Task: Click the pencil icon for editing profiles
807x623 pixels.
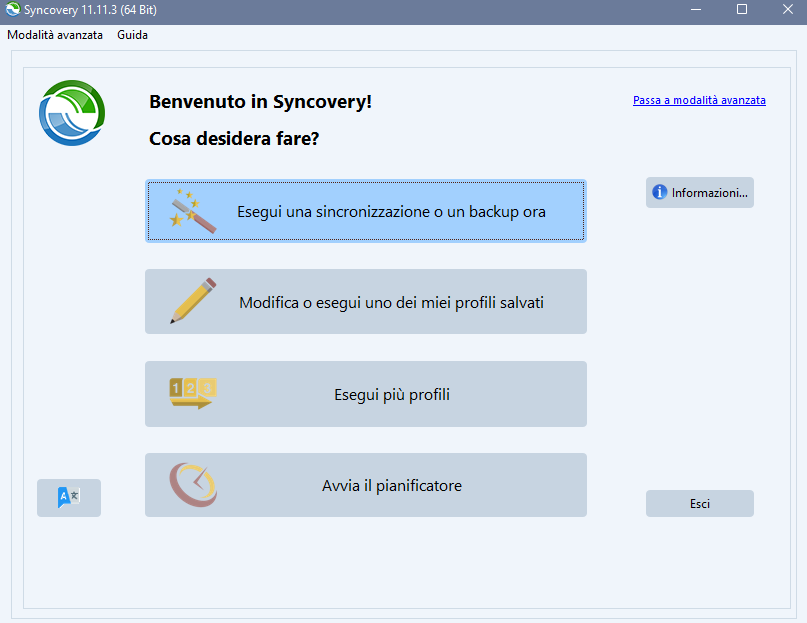Action: pos(193,301)
